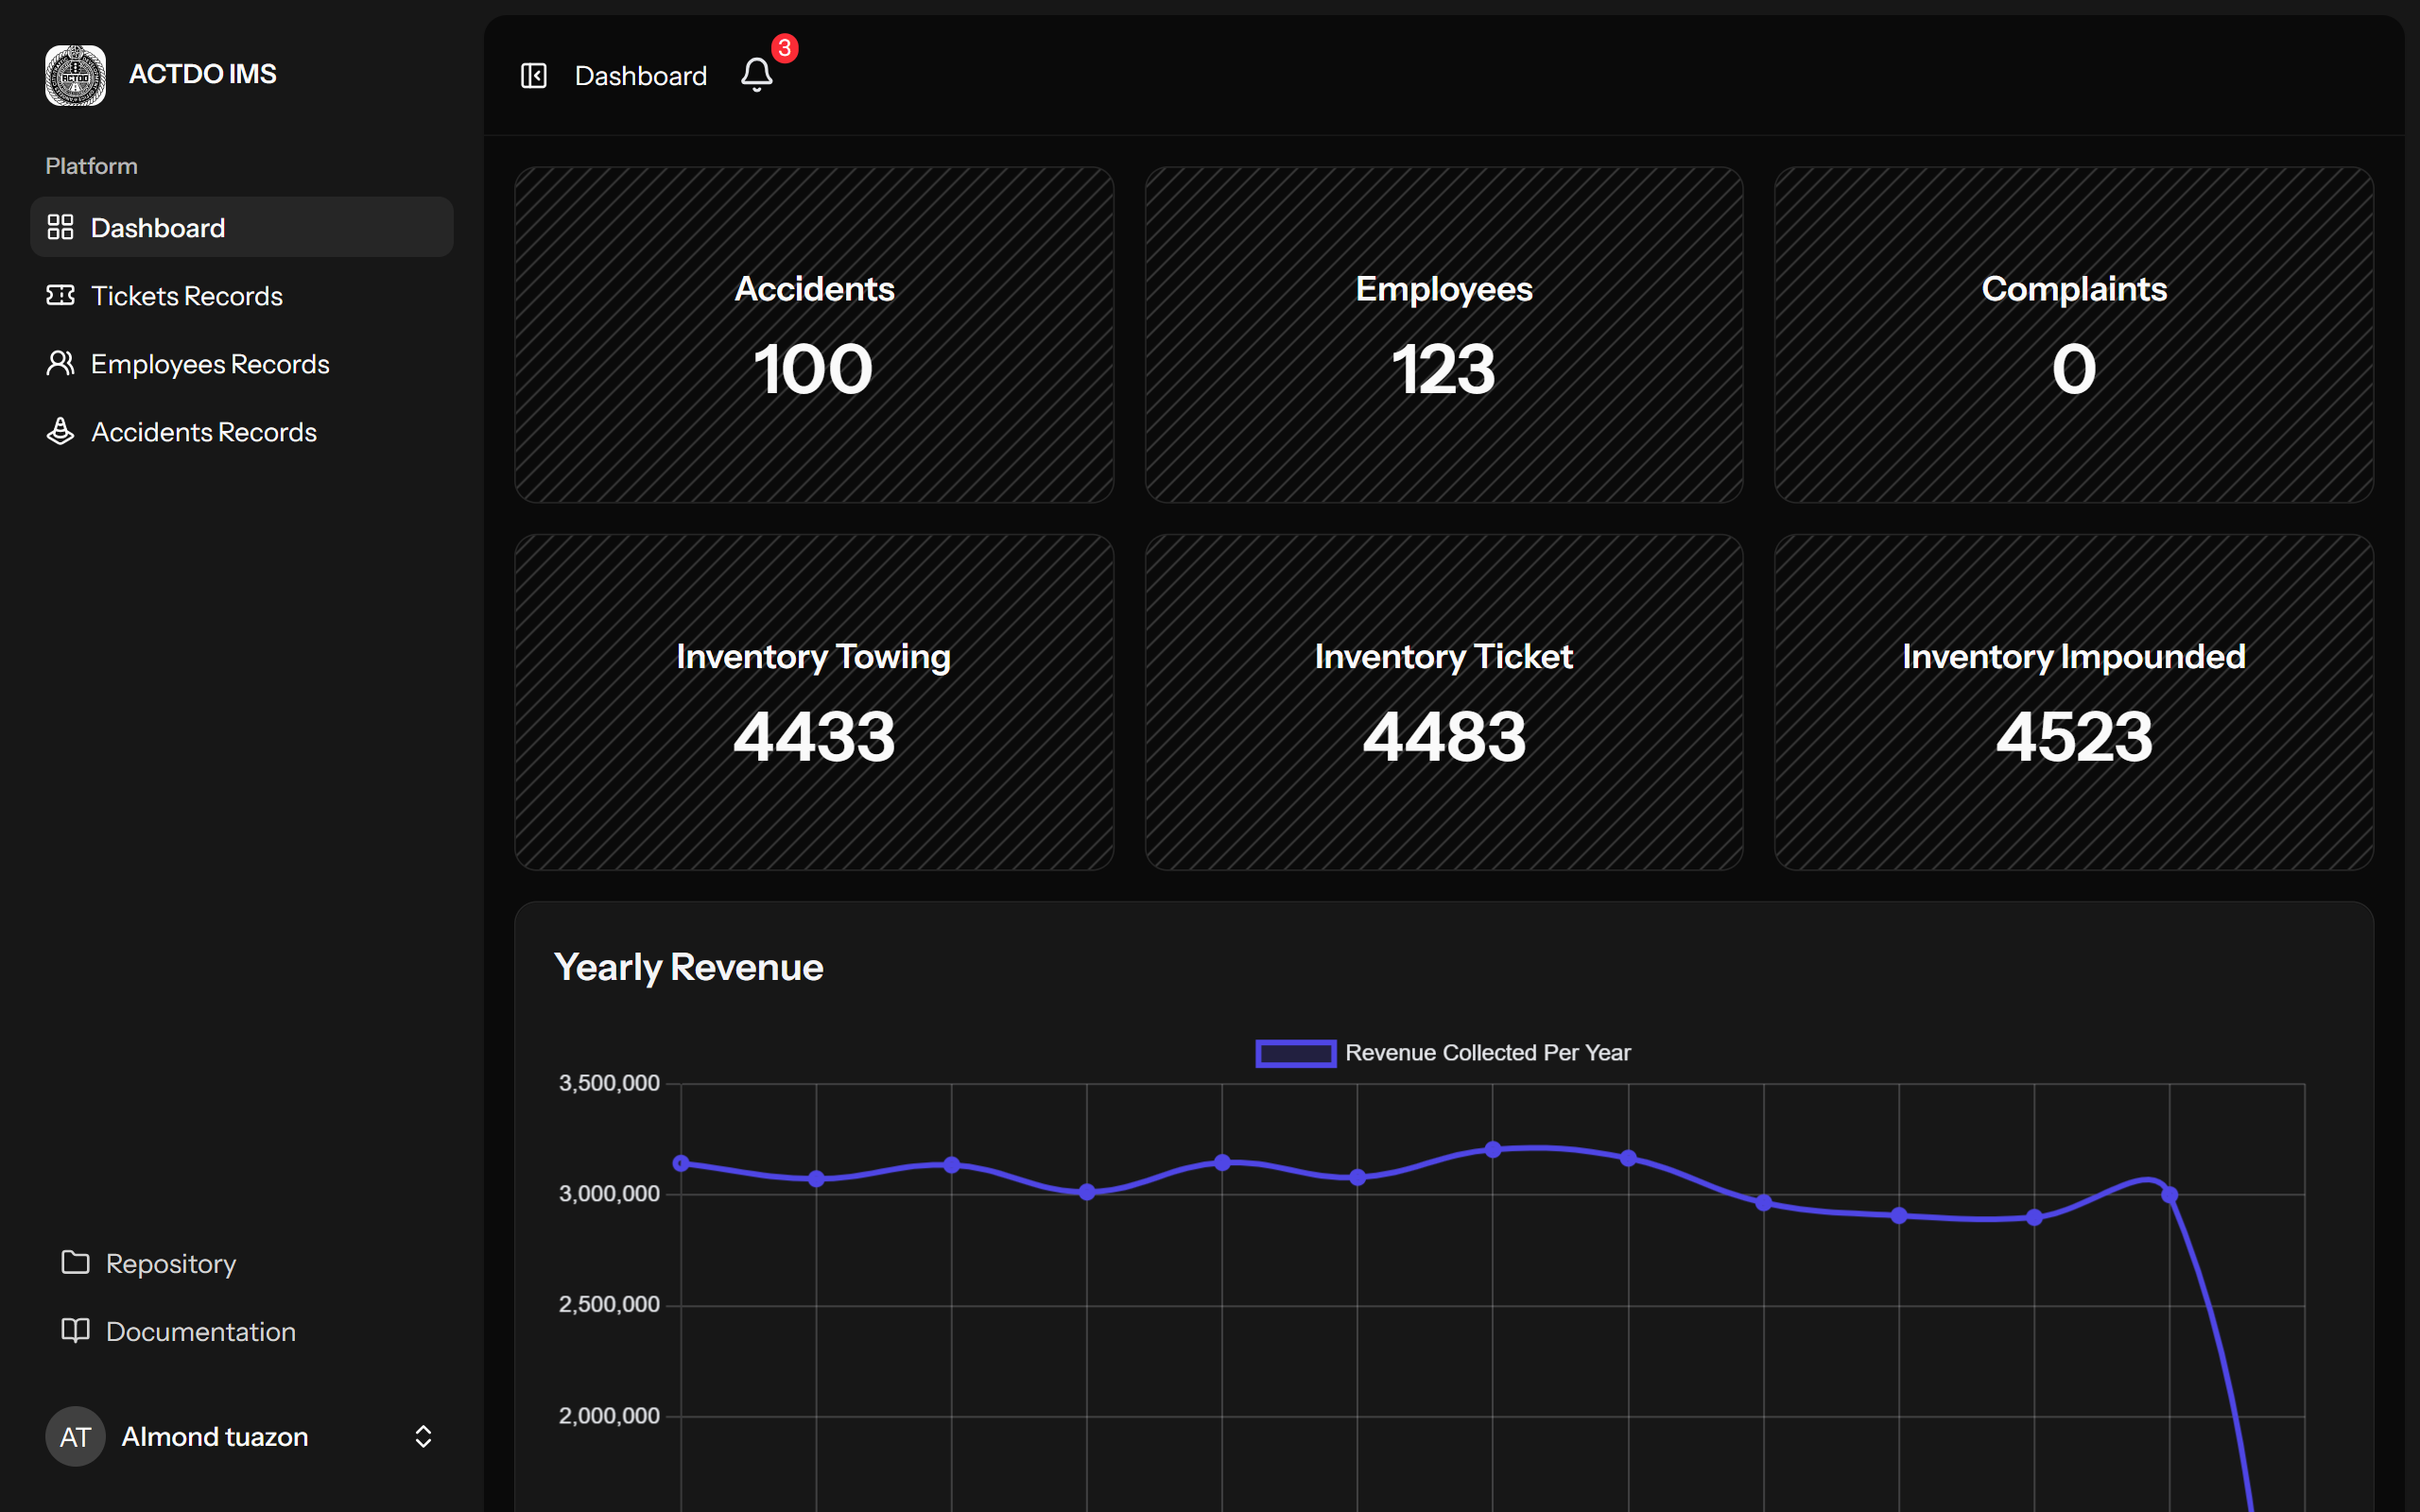Click the Employees Records people icon

(x=61, y=363)
